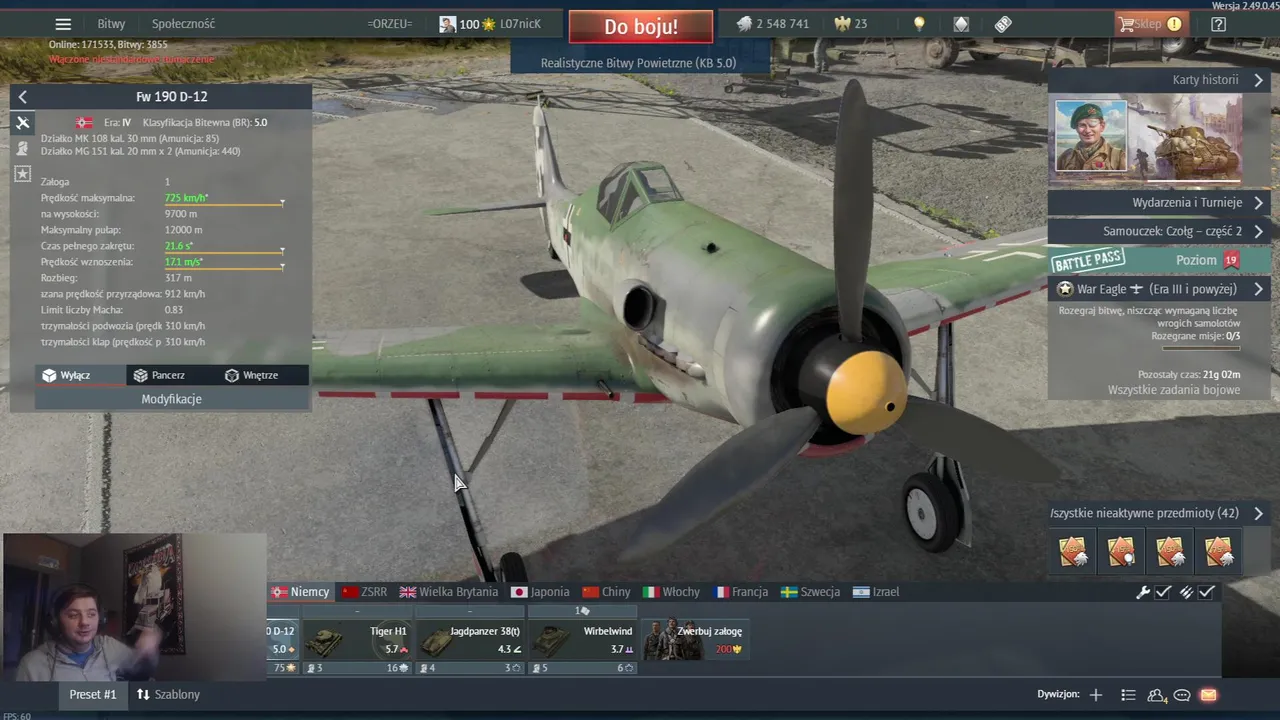Click the =ORZEU= squadron tag
This screenshot has height=720, width=1280.
tap(389, 24)
